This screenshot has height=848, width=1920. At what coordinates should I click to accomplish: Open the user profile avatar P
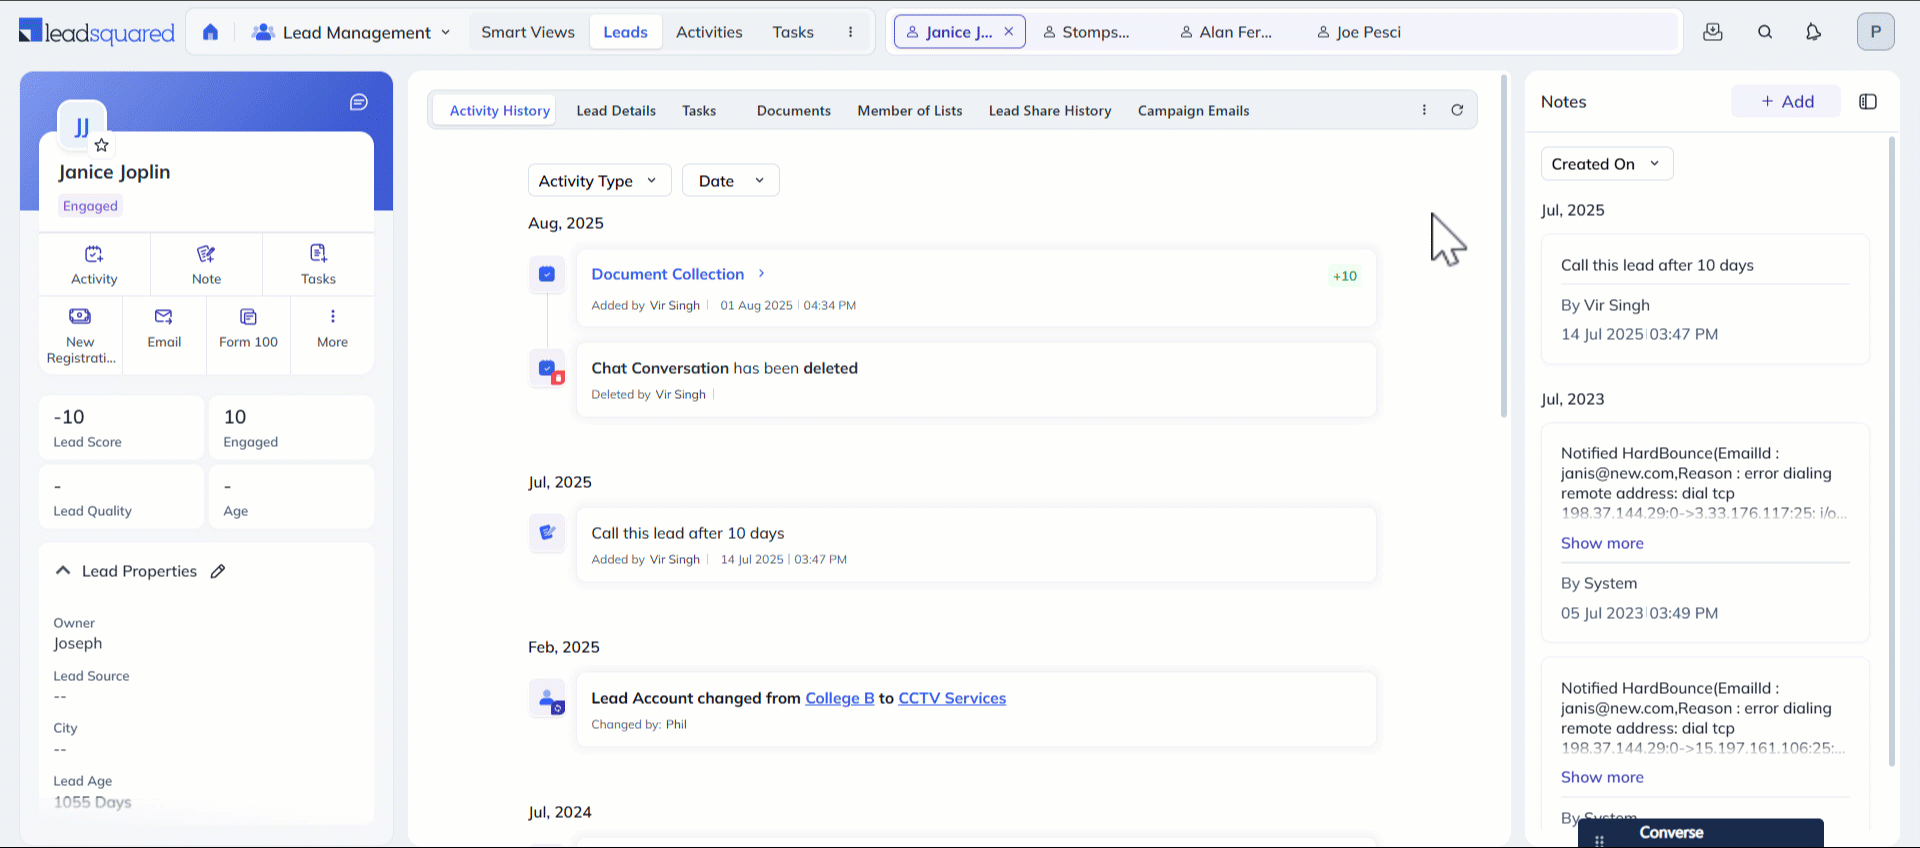coord(1876,32)
